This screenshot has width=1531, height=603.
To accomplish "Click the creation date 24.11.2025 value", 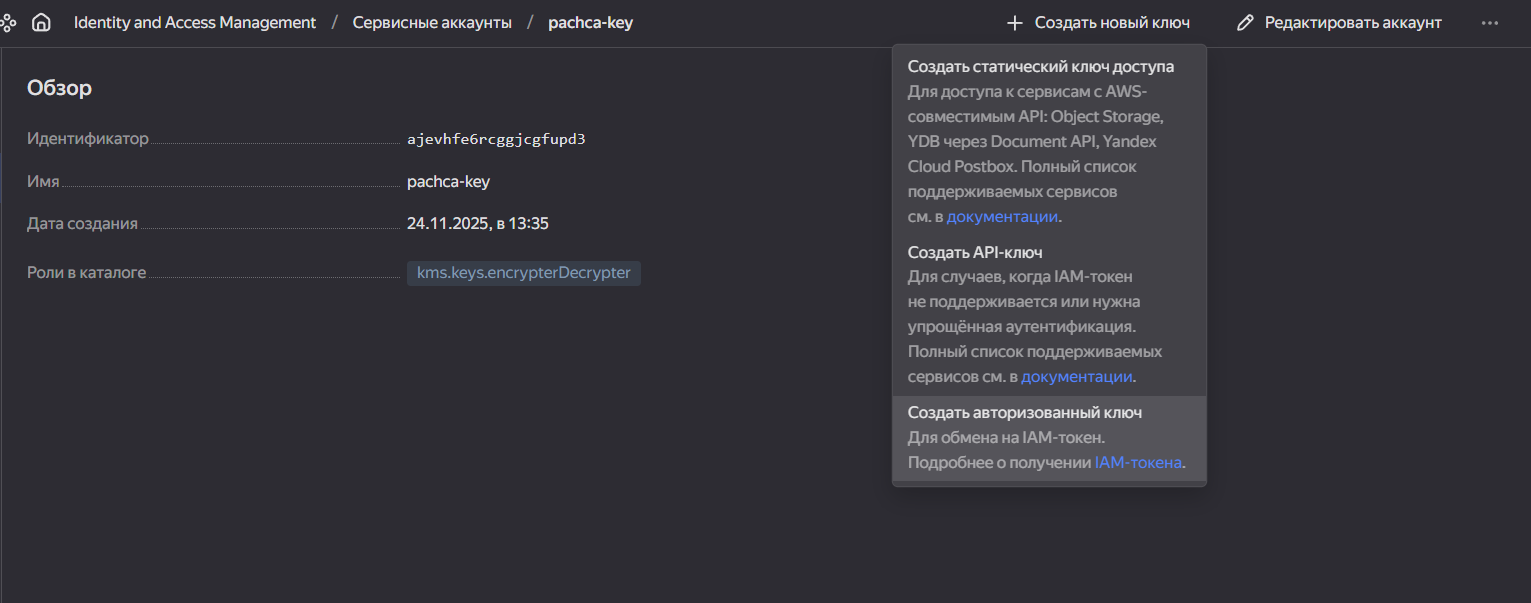I will pos(477,223).
